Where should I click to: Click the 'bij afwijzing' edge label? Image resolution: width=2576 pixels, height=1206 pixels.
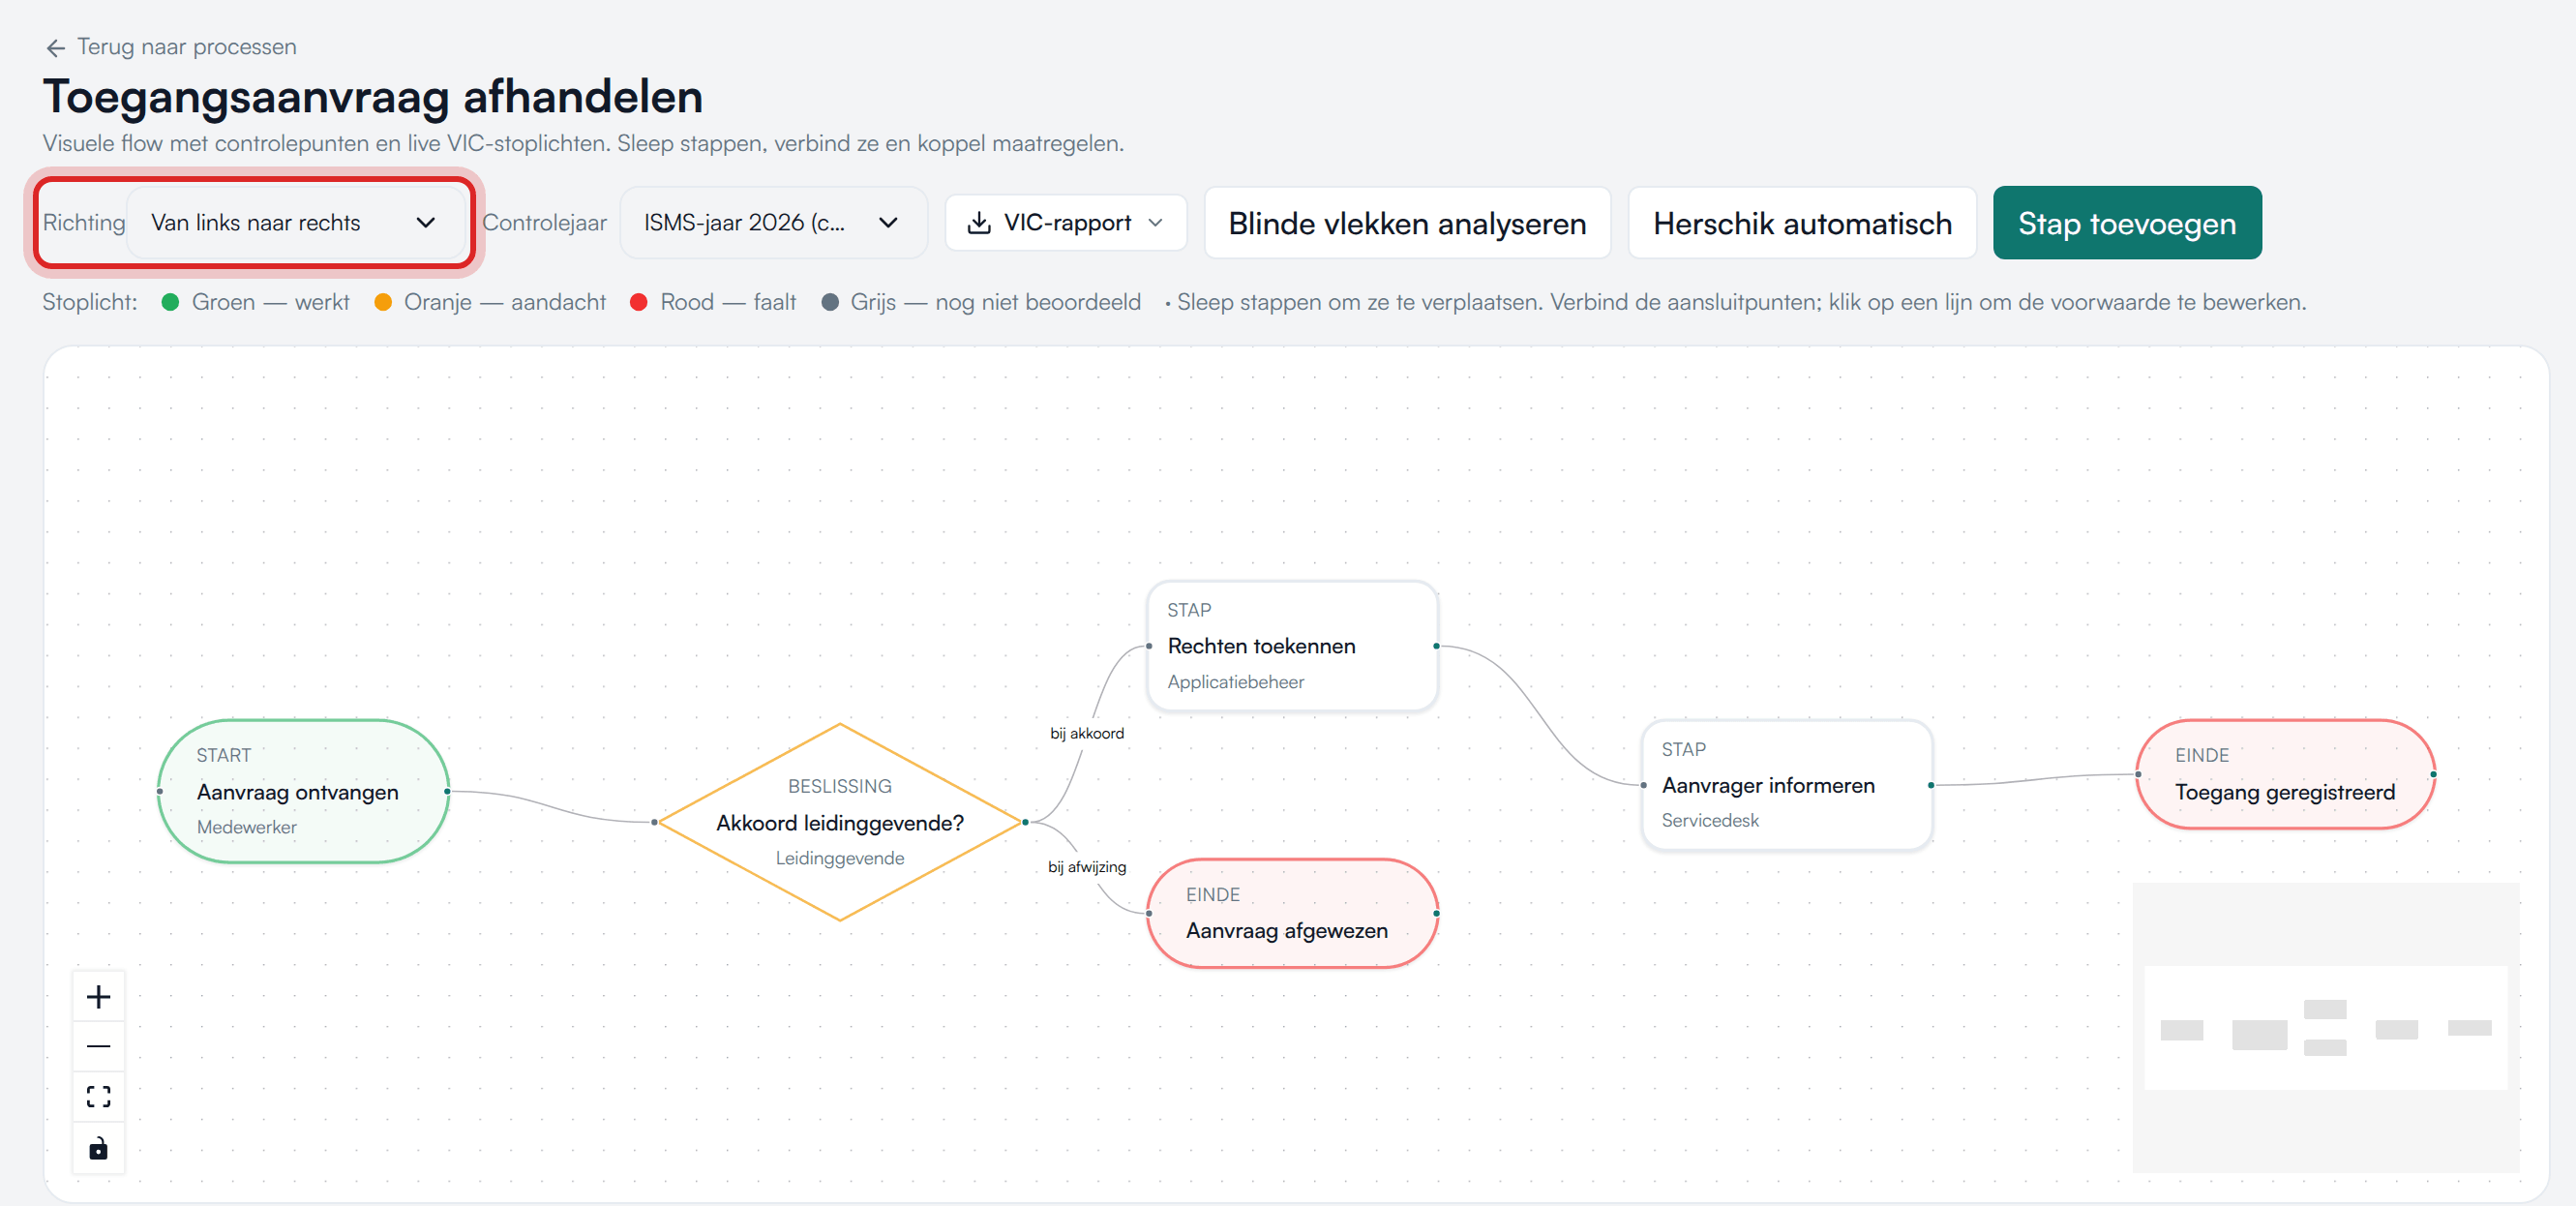click(1087, 867)
